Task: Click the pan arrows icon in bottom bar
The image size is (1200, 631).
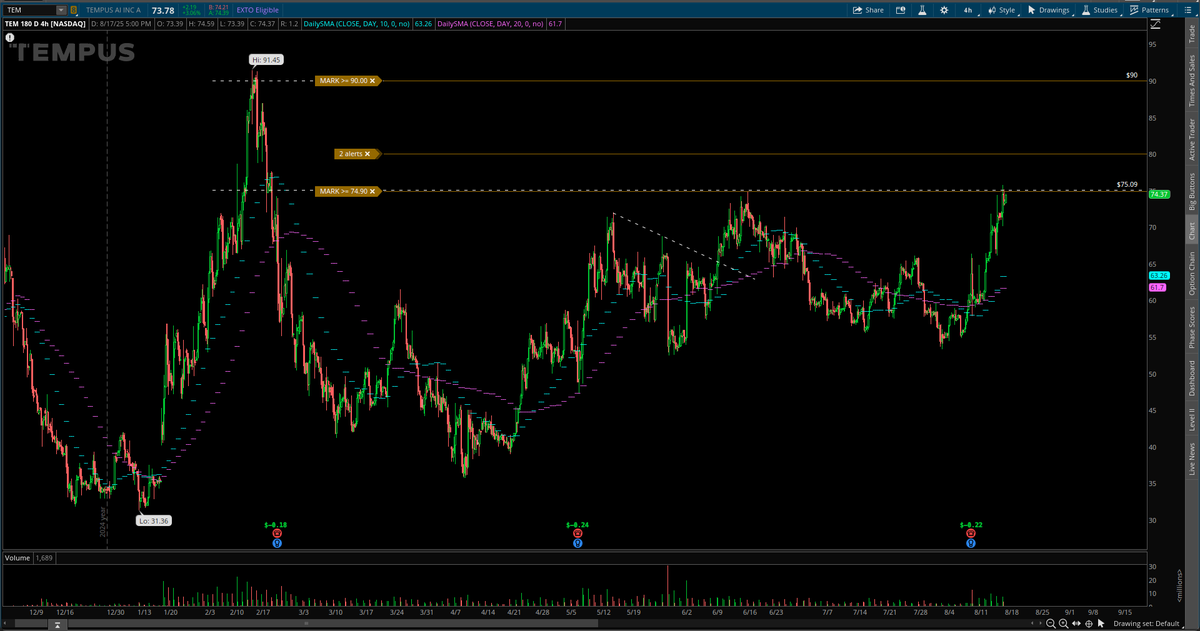Action: point(1076,624)
